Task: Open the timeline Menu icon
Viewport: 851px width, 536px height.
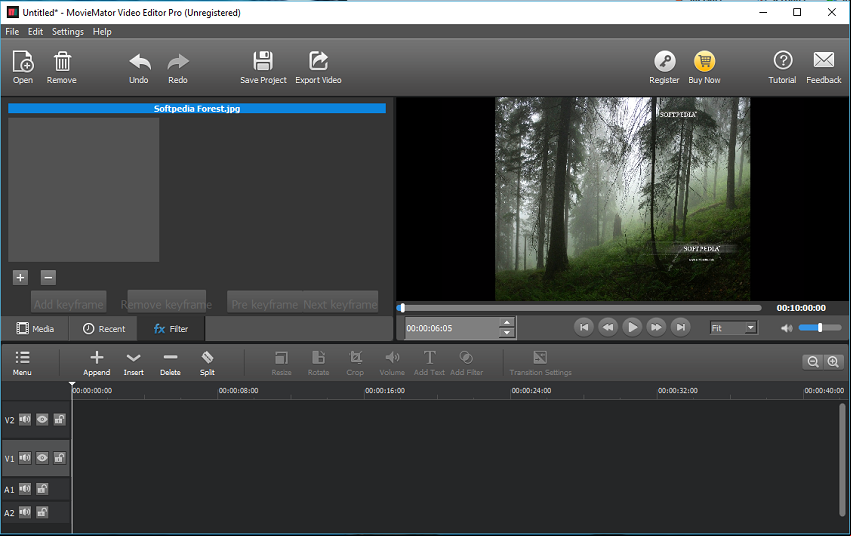Action: 22,363
